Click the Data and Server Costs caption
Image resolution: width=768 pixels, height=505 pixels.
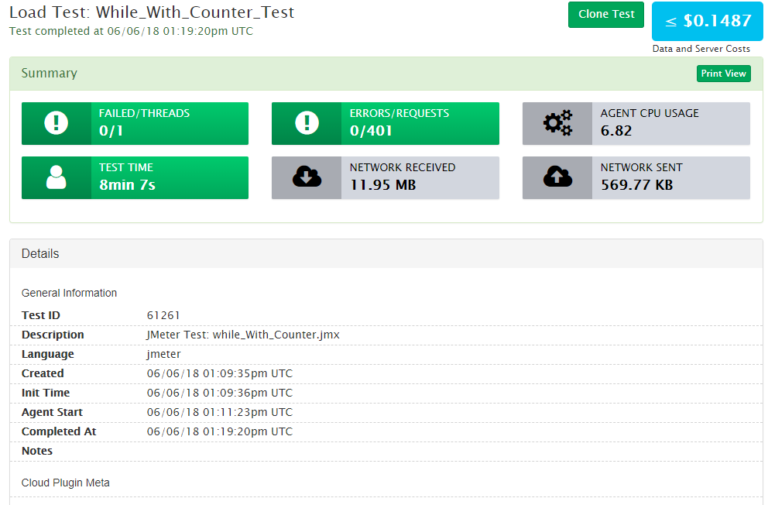coord(701,49)
